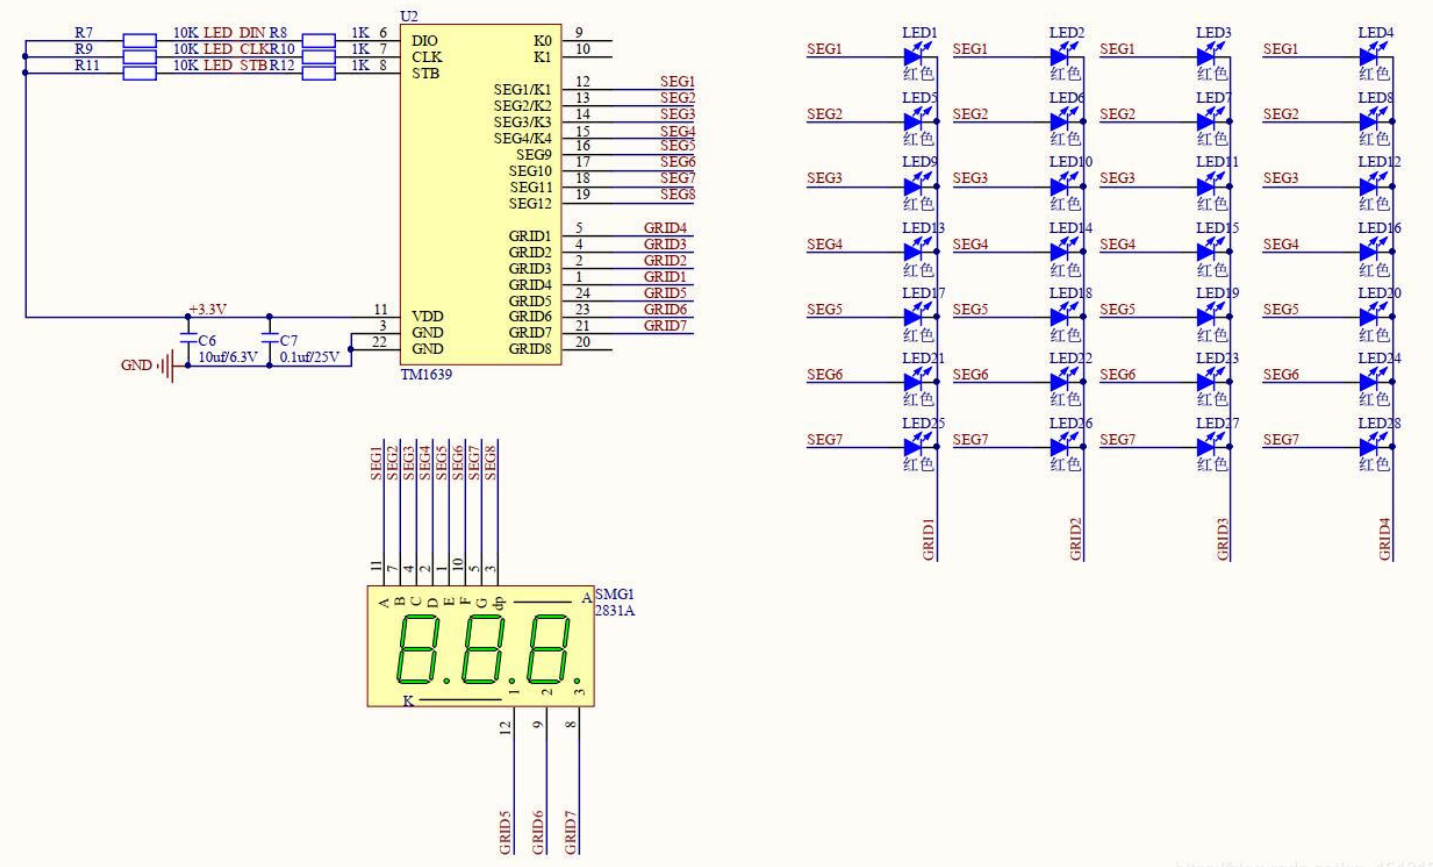This screenshot has height=867, width=1433.
Task: Pick the R12 1K resistor symbol
Action: tap(318, 72)
